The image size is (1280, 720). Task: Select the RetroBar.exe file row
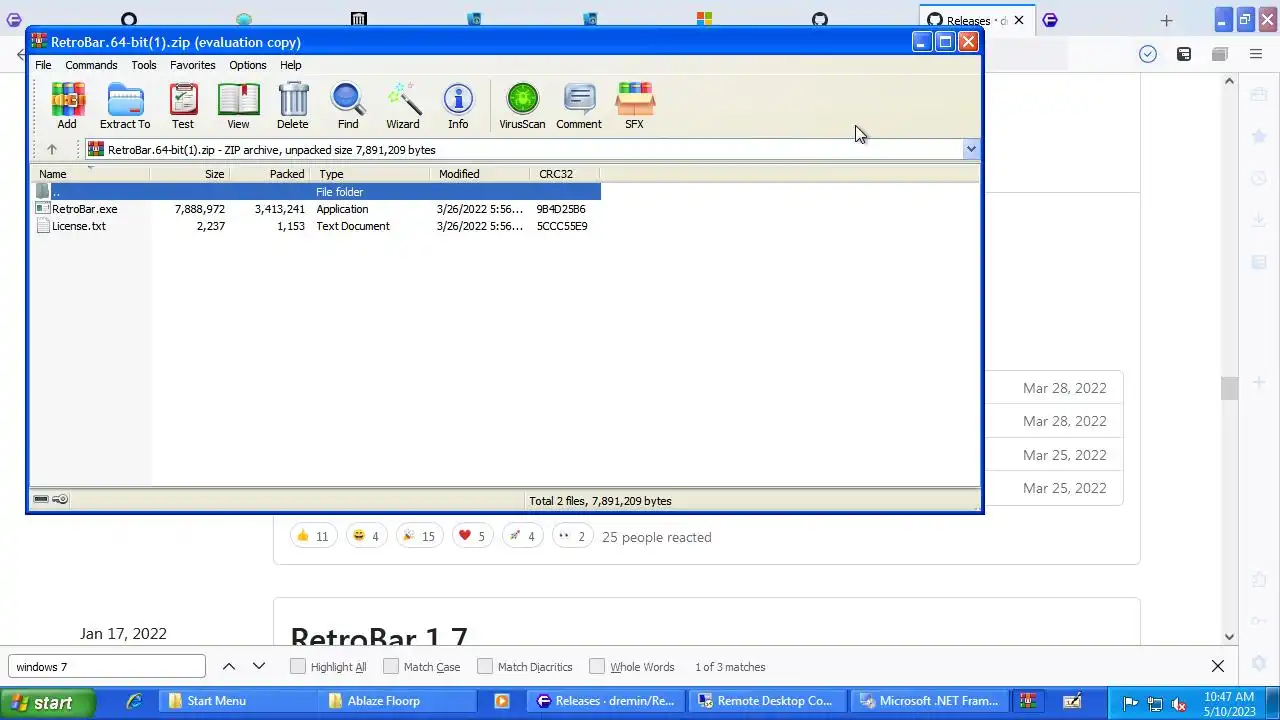(x=315, y=209)
